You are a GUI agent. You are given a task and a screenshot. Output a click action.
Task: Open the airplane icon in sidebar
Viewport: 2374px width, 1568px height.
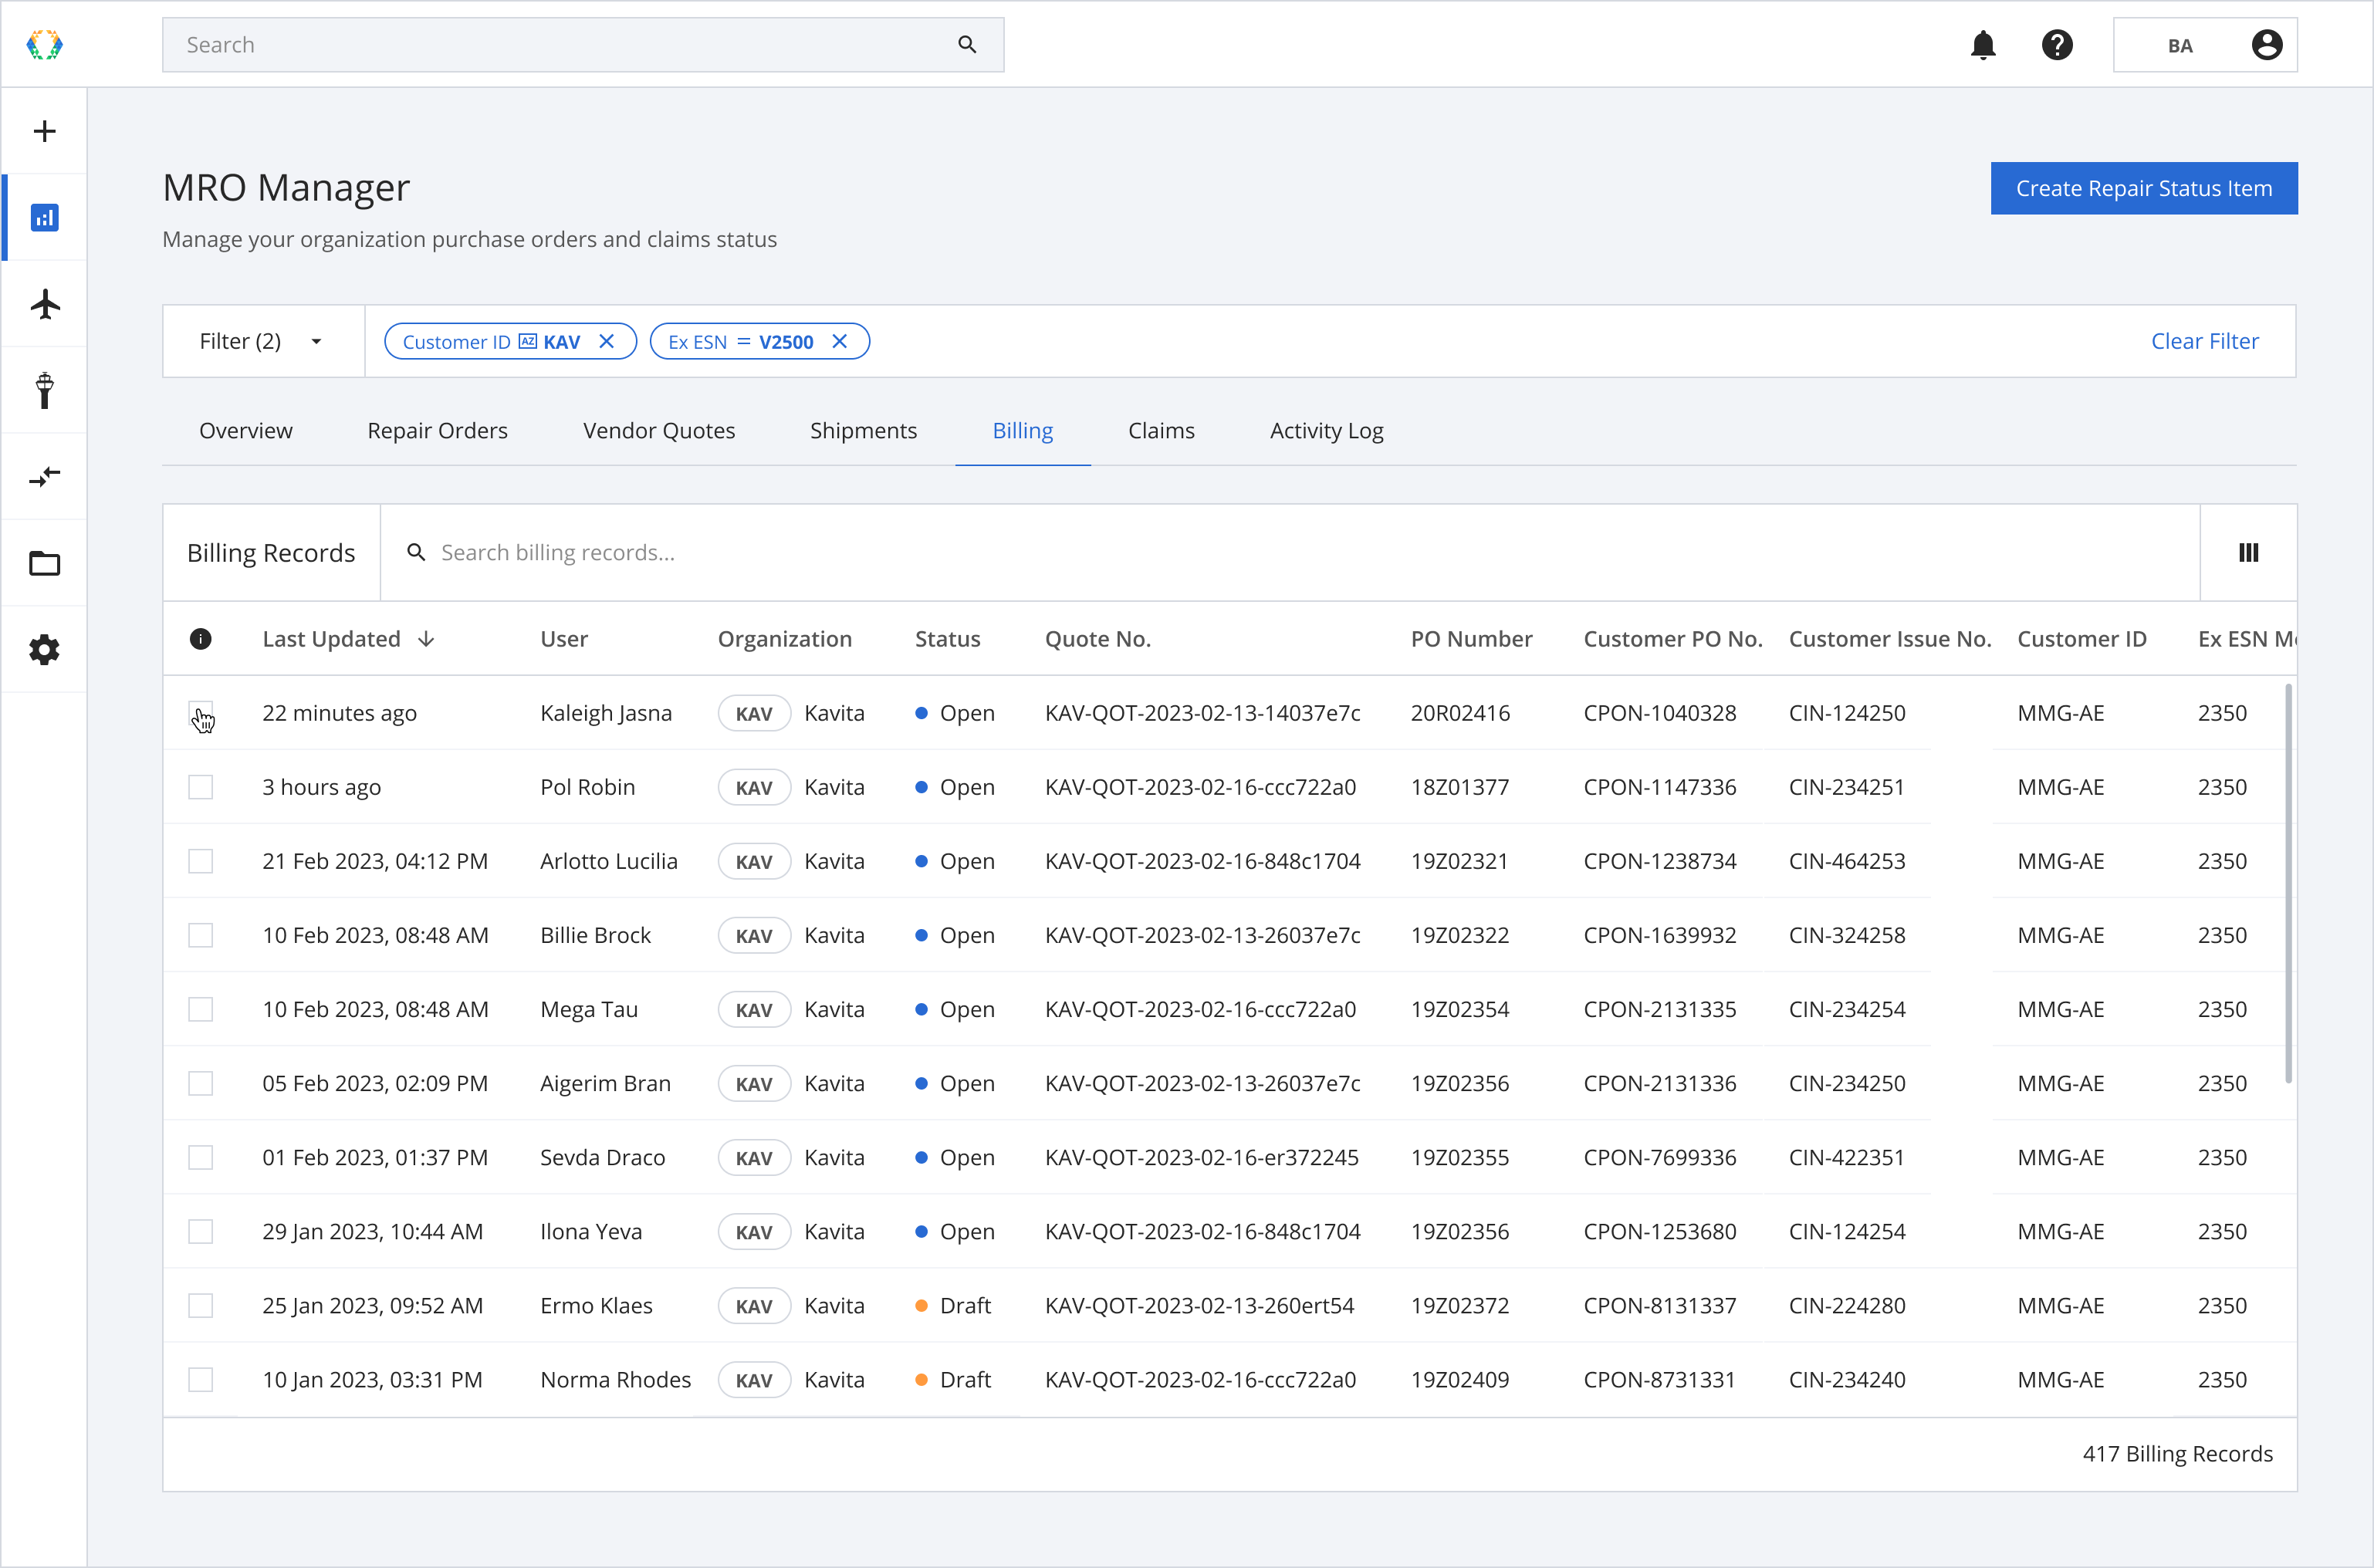coord(44,304)
